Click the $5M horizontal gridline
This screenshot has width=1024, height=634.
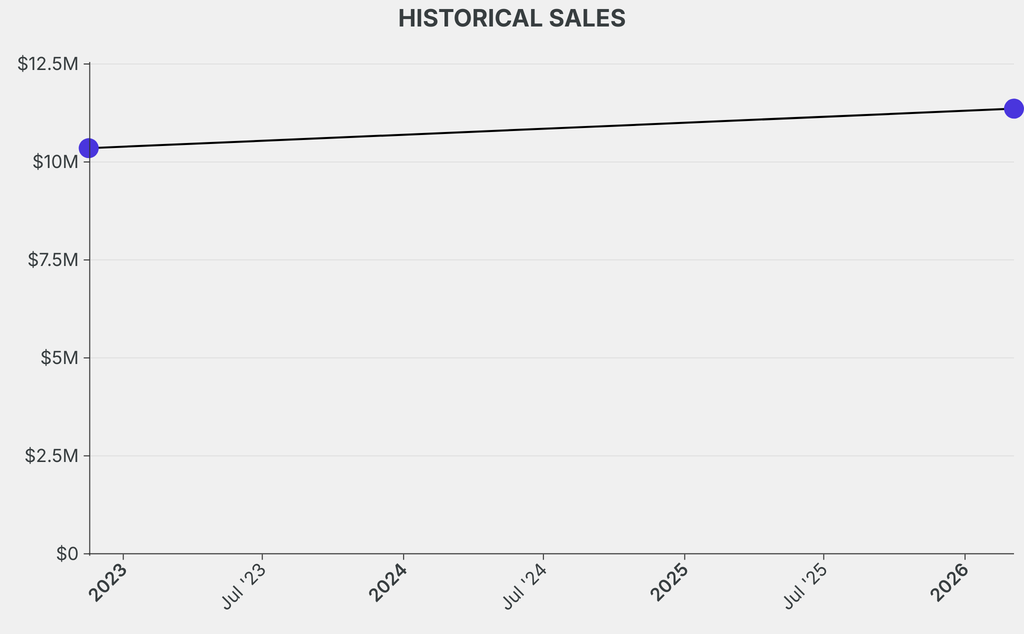[550, 358]
